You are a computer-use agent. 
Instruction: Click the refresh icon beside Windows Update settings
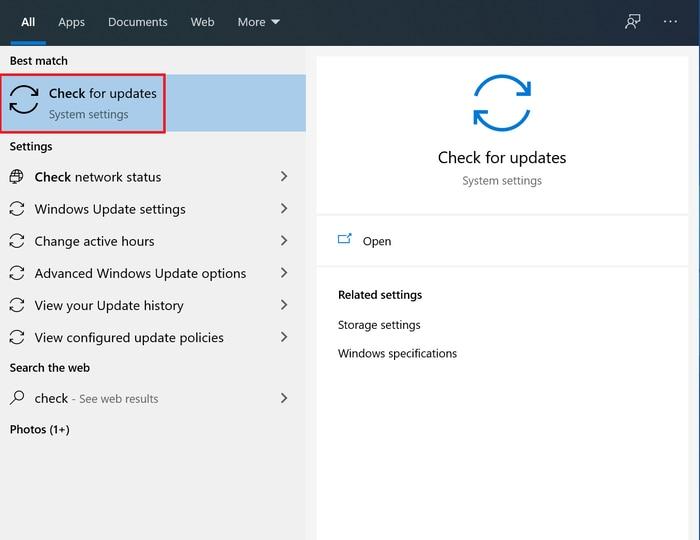click(x=17, y=209)
